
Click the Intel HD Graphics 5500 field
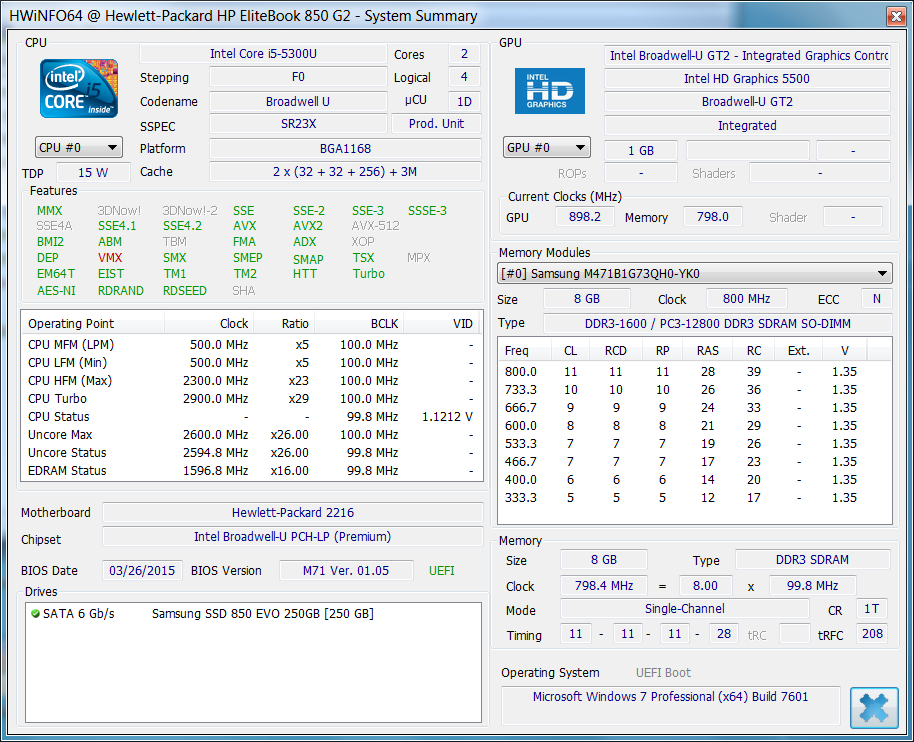747,79
